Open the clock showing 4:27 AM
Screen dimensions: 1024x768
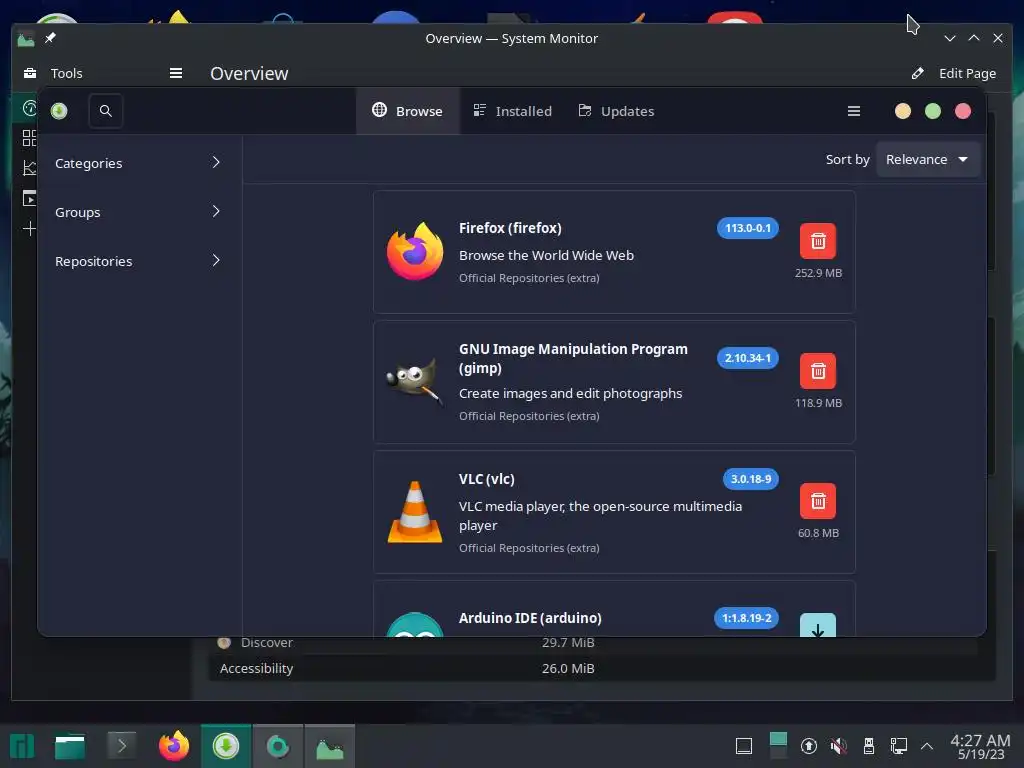click(x=980, y=746)
